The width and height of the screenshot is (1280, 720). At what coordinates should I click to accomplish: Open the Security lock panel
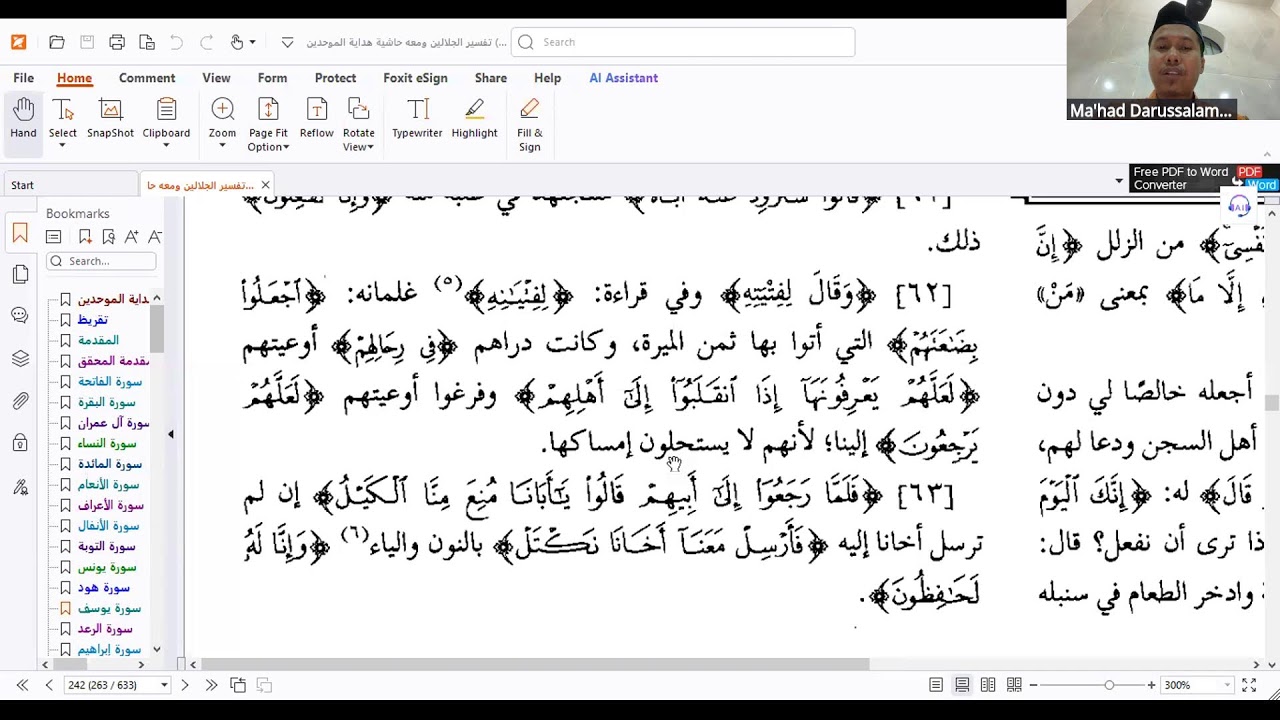click(x=20, y=443)
